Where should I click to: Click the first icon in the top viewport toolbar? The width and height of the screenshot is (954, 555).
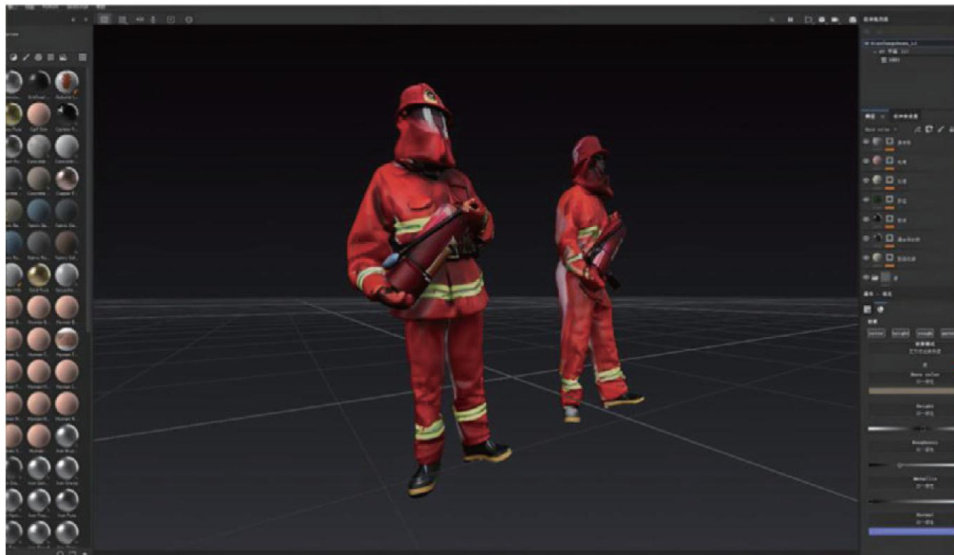coord(105,19)
